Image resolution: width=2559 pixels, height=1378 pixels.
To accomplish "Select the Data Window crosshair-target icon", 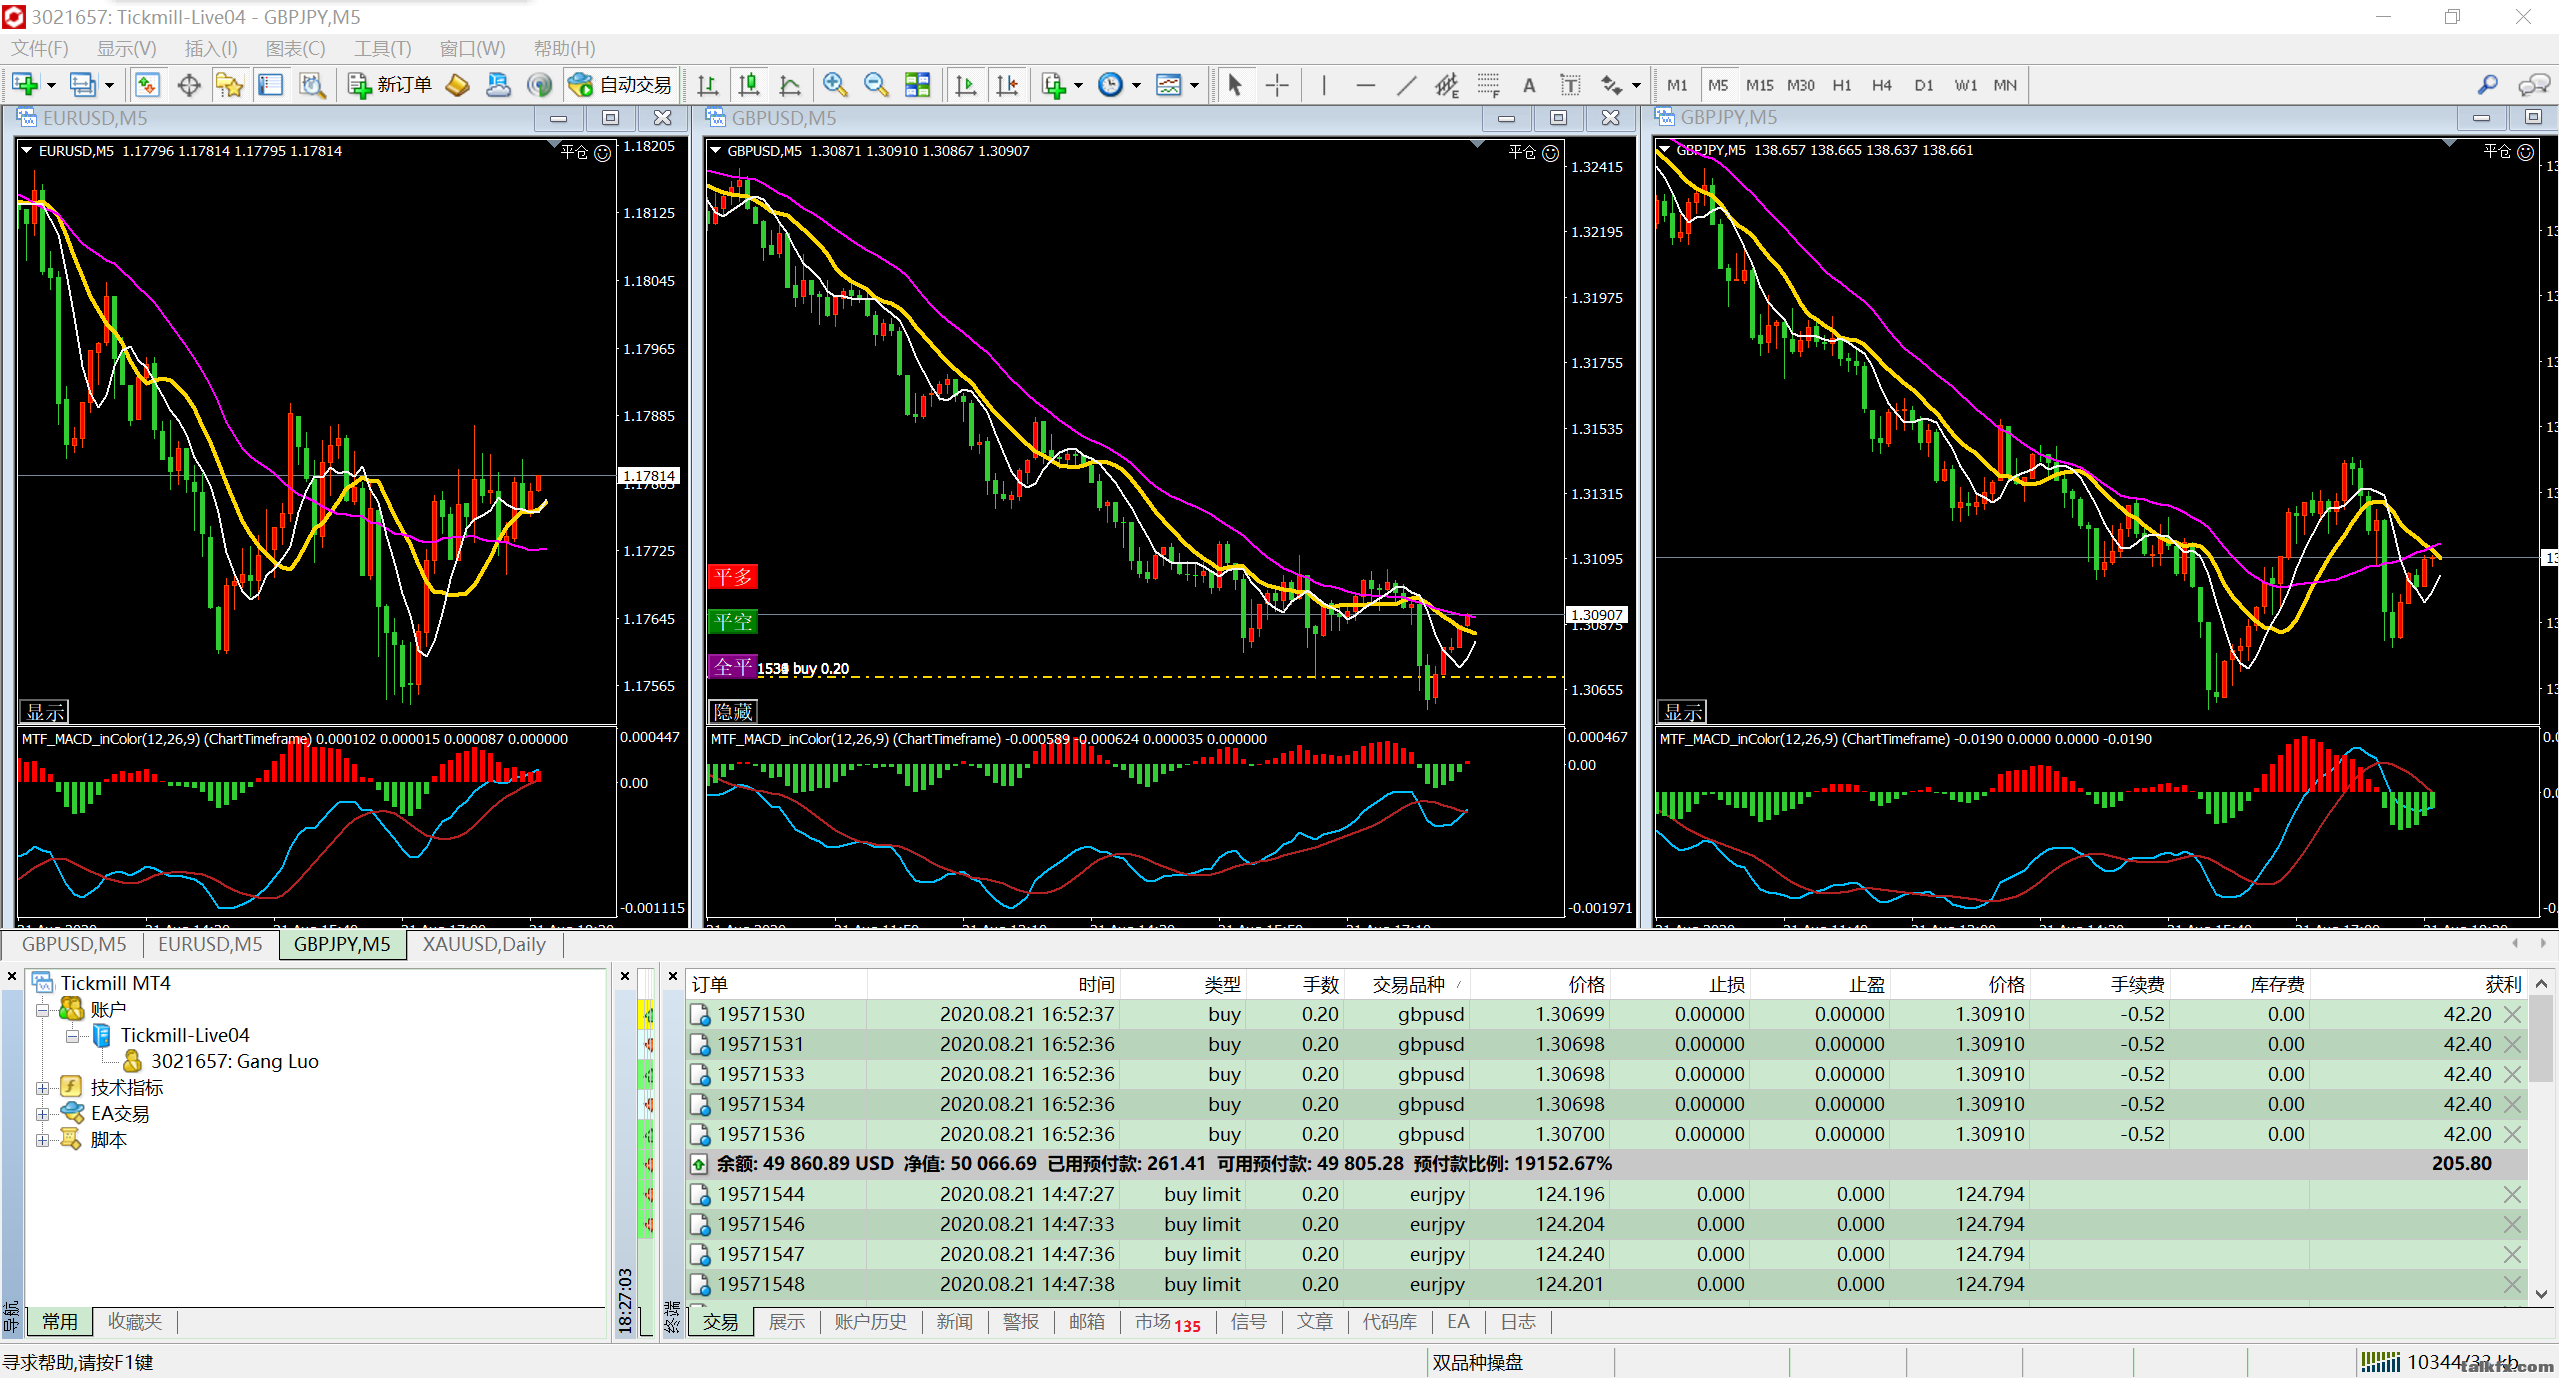I will pyautogui.click(x=189, y=85).
